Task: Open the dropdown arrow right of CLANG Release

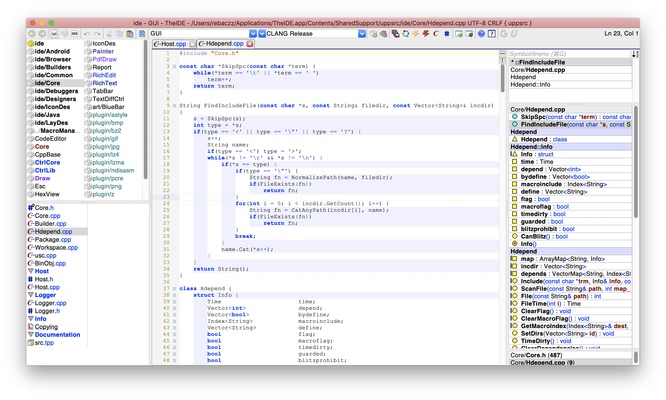Action: (362, 34)
